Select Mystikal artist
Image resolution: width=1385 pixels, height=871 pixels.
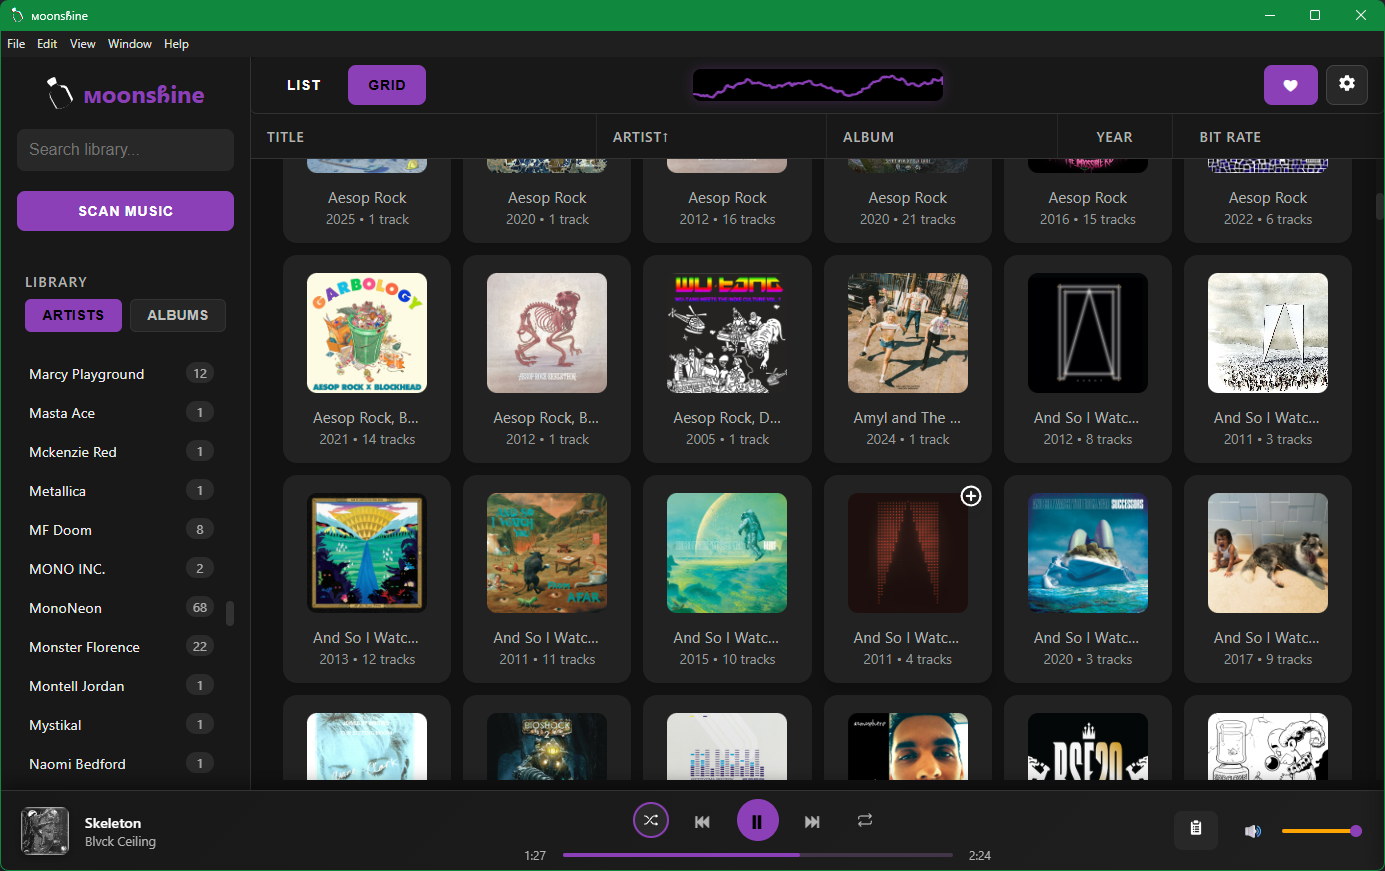click(121, 725)
